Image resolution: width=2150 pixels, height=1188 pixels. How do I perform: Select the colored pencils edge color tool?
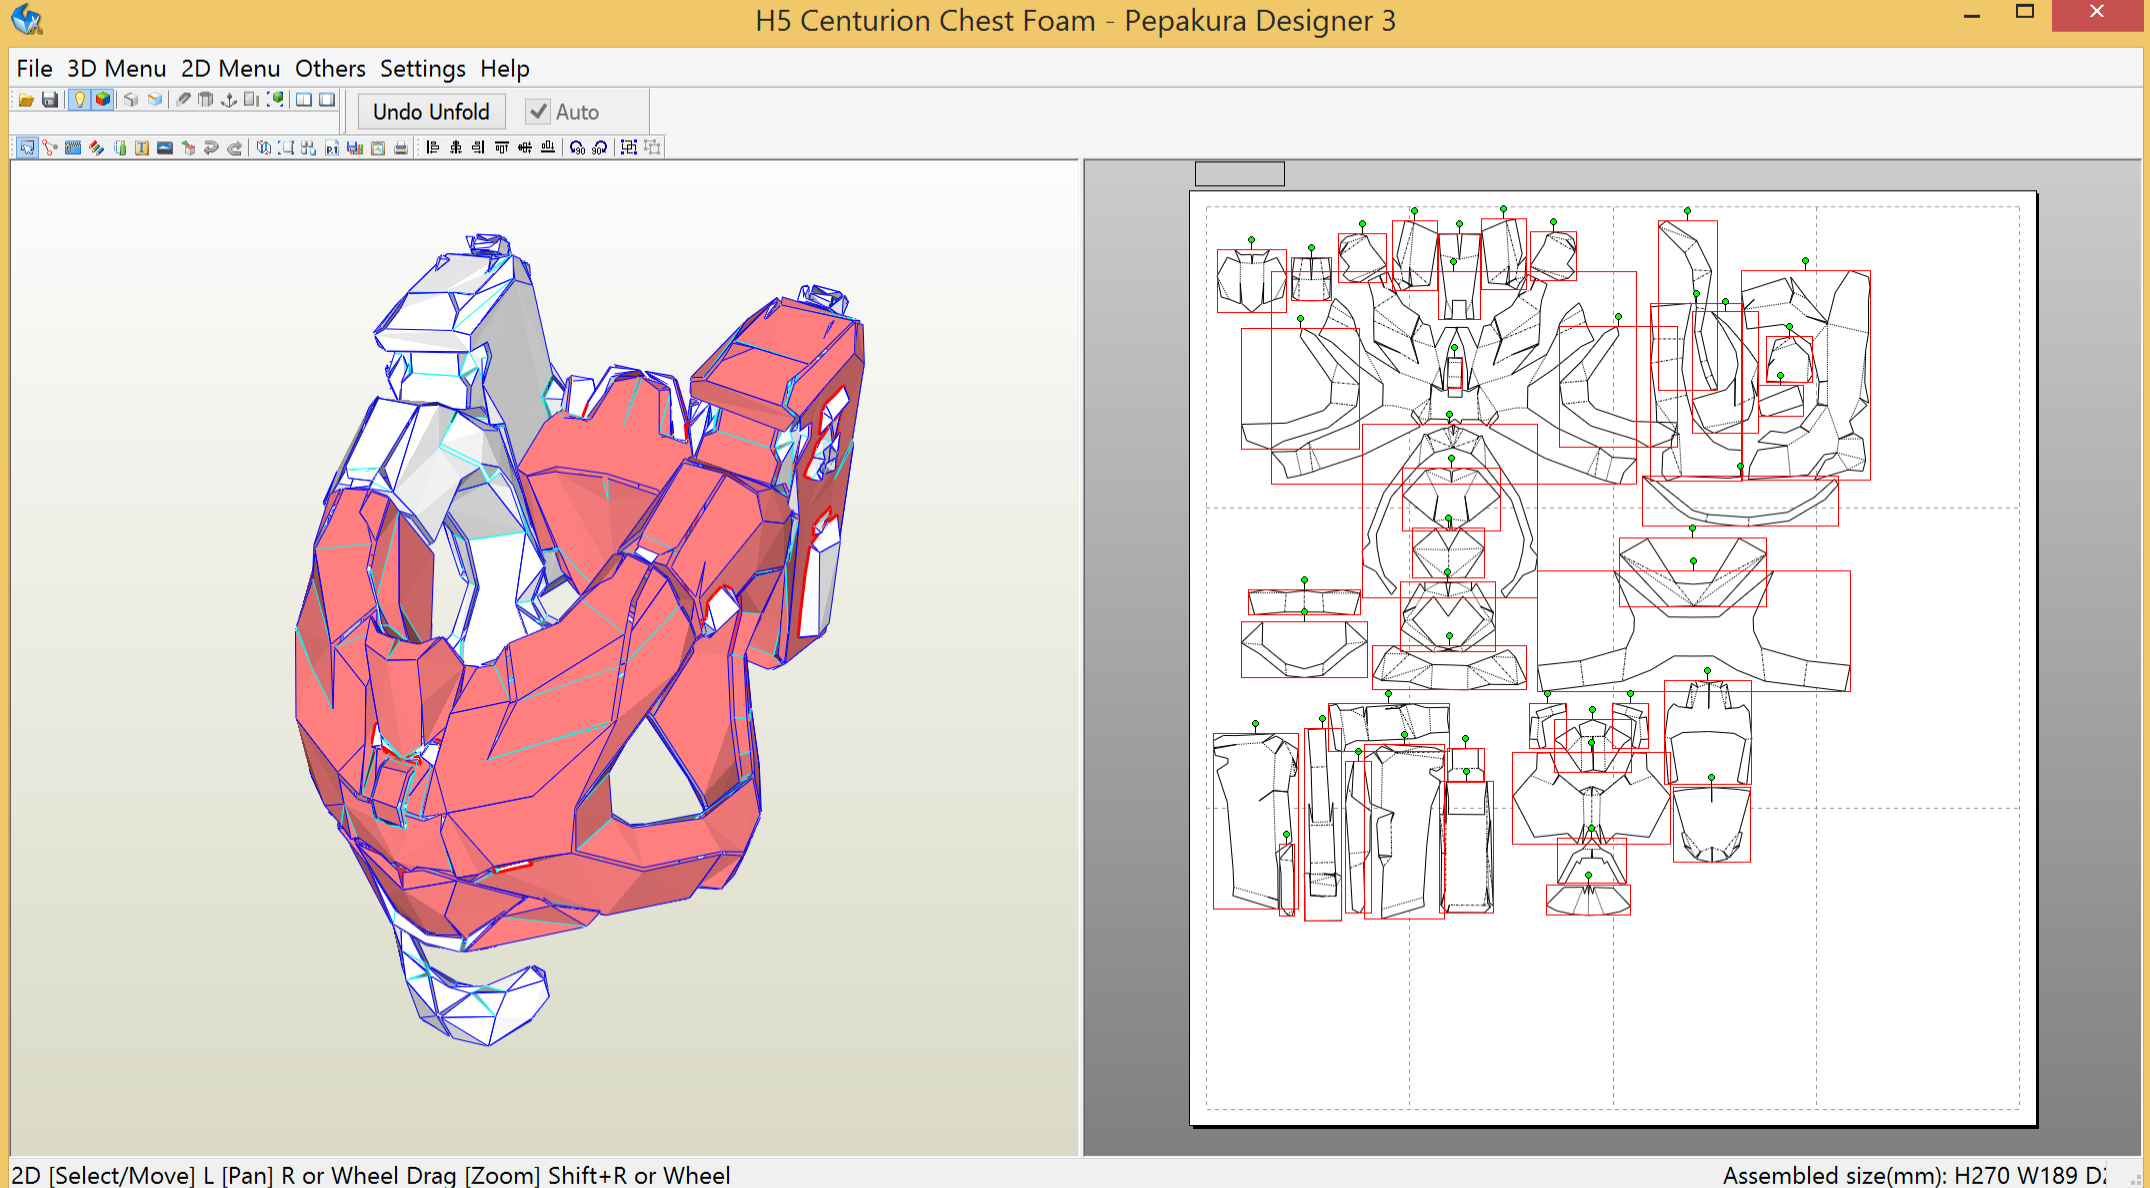96,148
